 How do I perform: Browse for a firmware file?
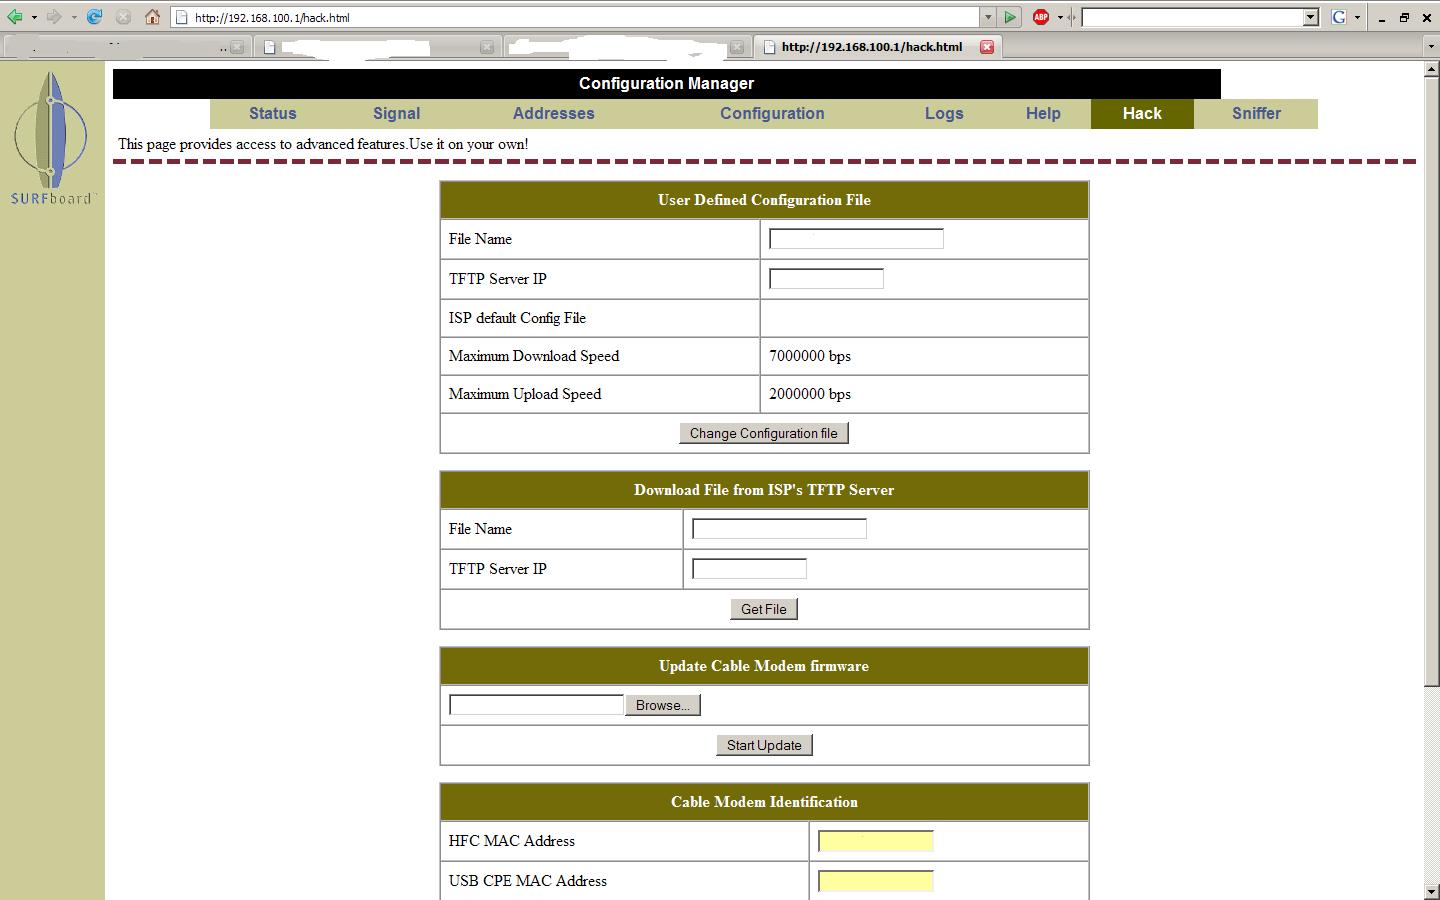(662, 705)
